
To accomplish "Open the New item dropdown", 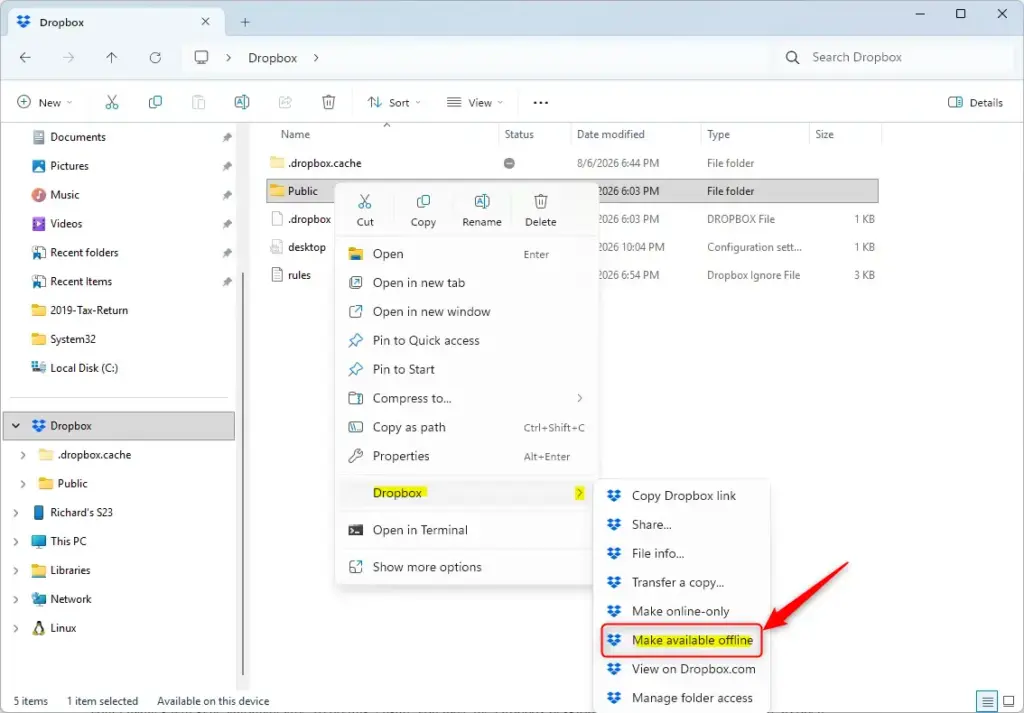I will [x=44, y=103].
